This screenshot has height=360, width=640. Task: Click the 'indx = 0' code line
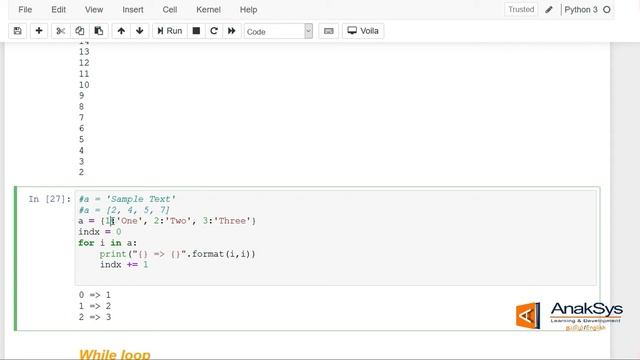tap(100, 232)
